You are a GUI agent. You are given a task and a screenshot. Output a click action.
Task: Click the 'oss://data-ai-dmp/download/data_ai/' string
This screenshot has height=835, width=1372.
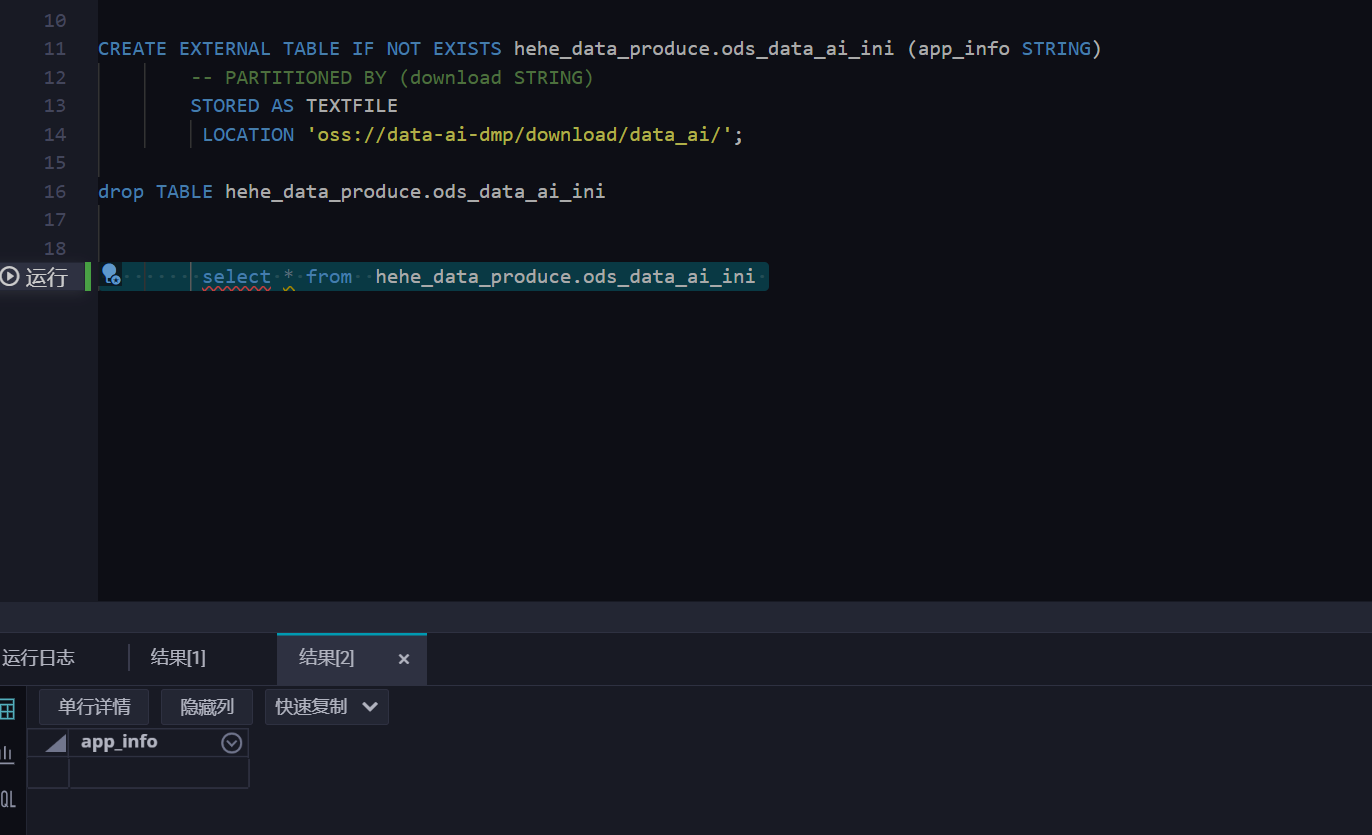tap(520, 134)
